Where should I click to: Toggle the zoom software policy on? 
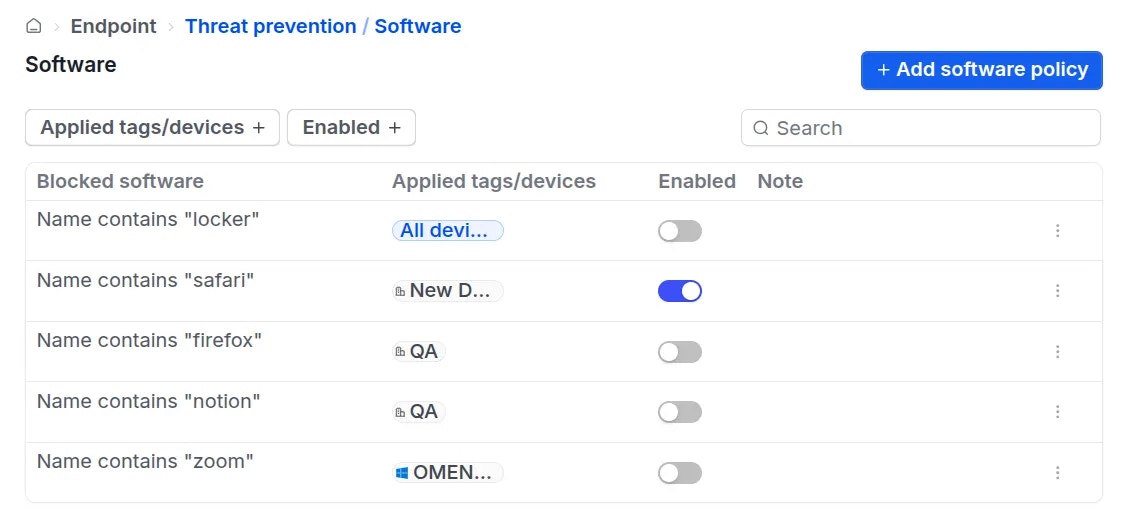[680, 473]
